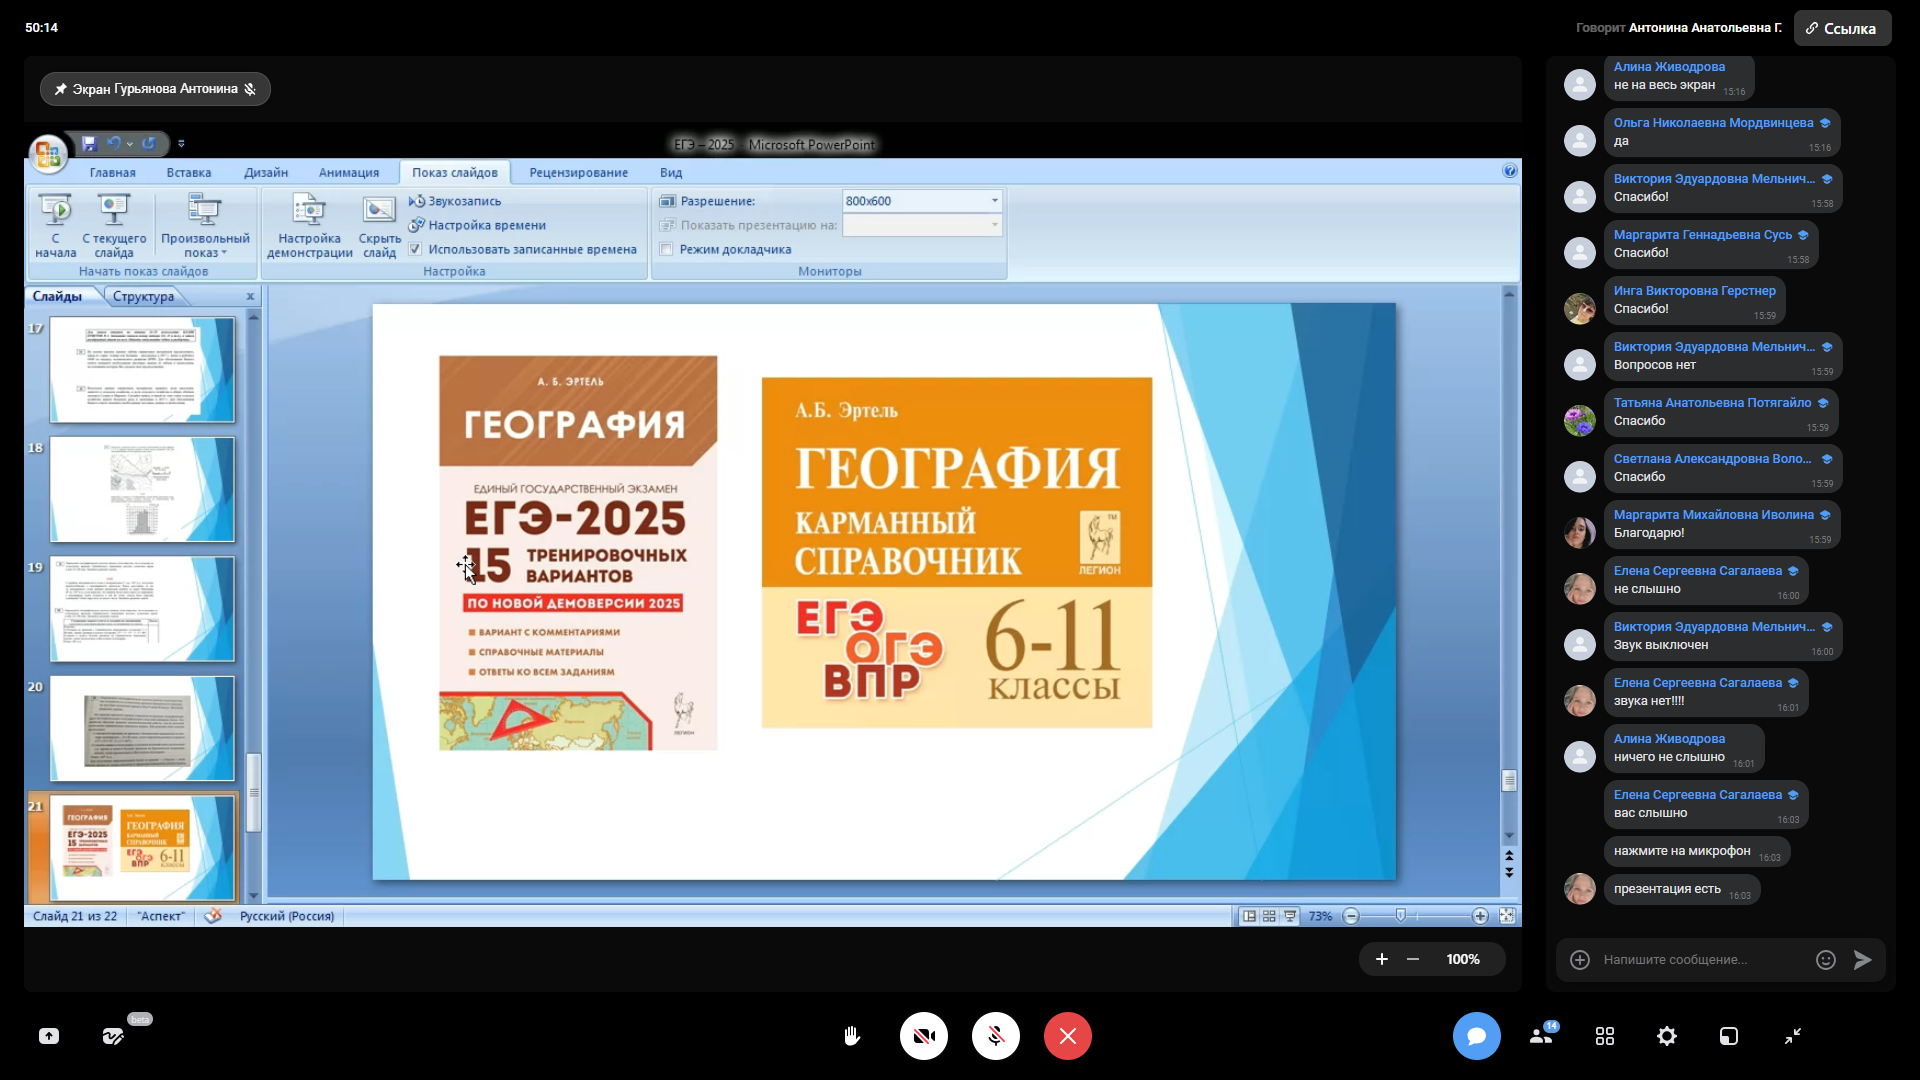Click the next slide double arrow
The width and height of the screenshot is (1920, 1080).
point(1509,873)
